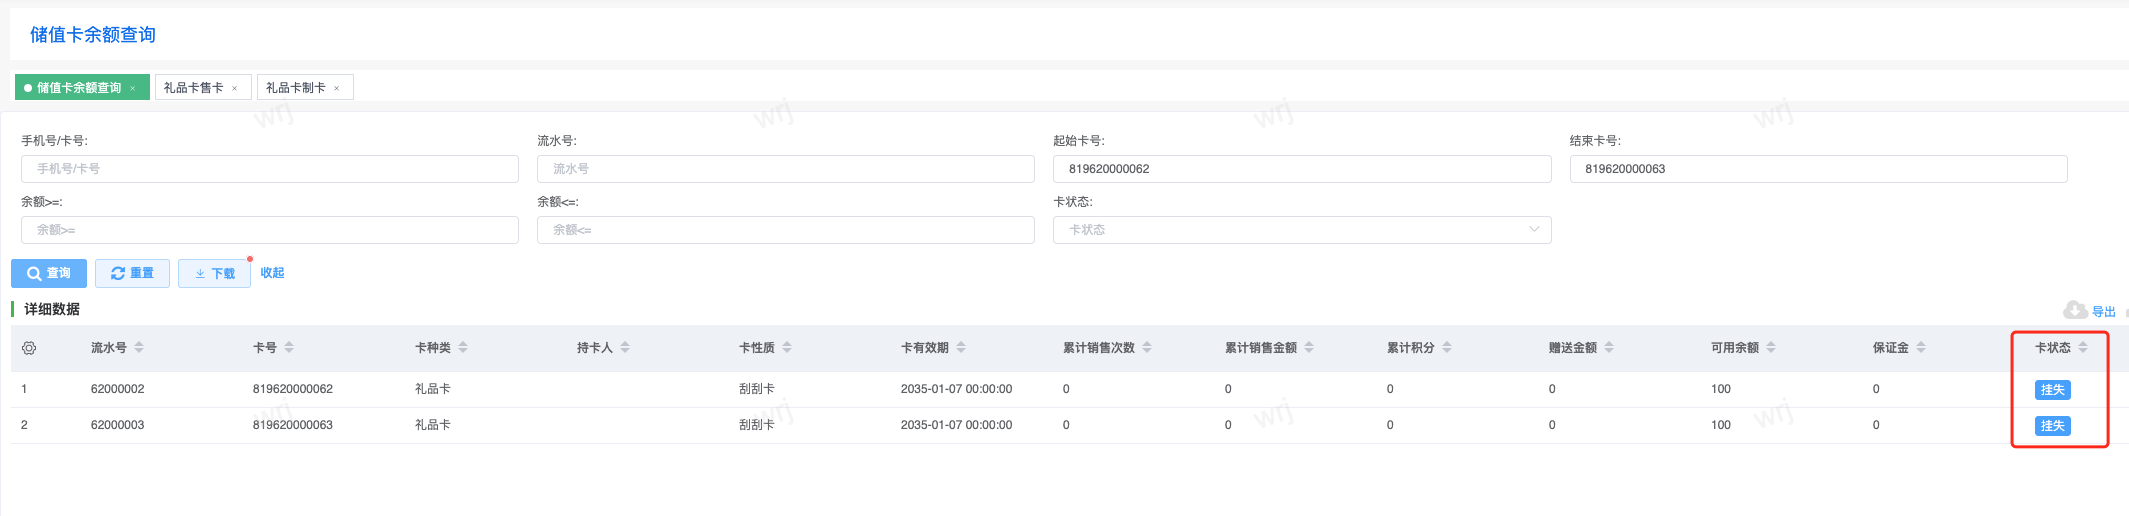Click the table column settings gear icon

[x=29, y=348]
